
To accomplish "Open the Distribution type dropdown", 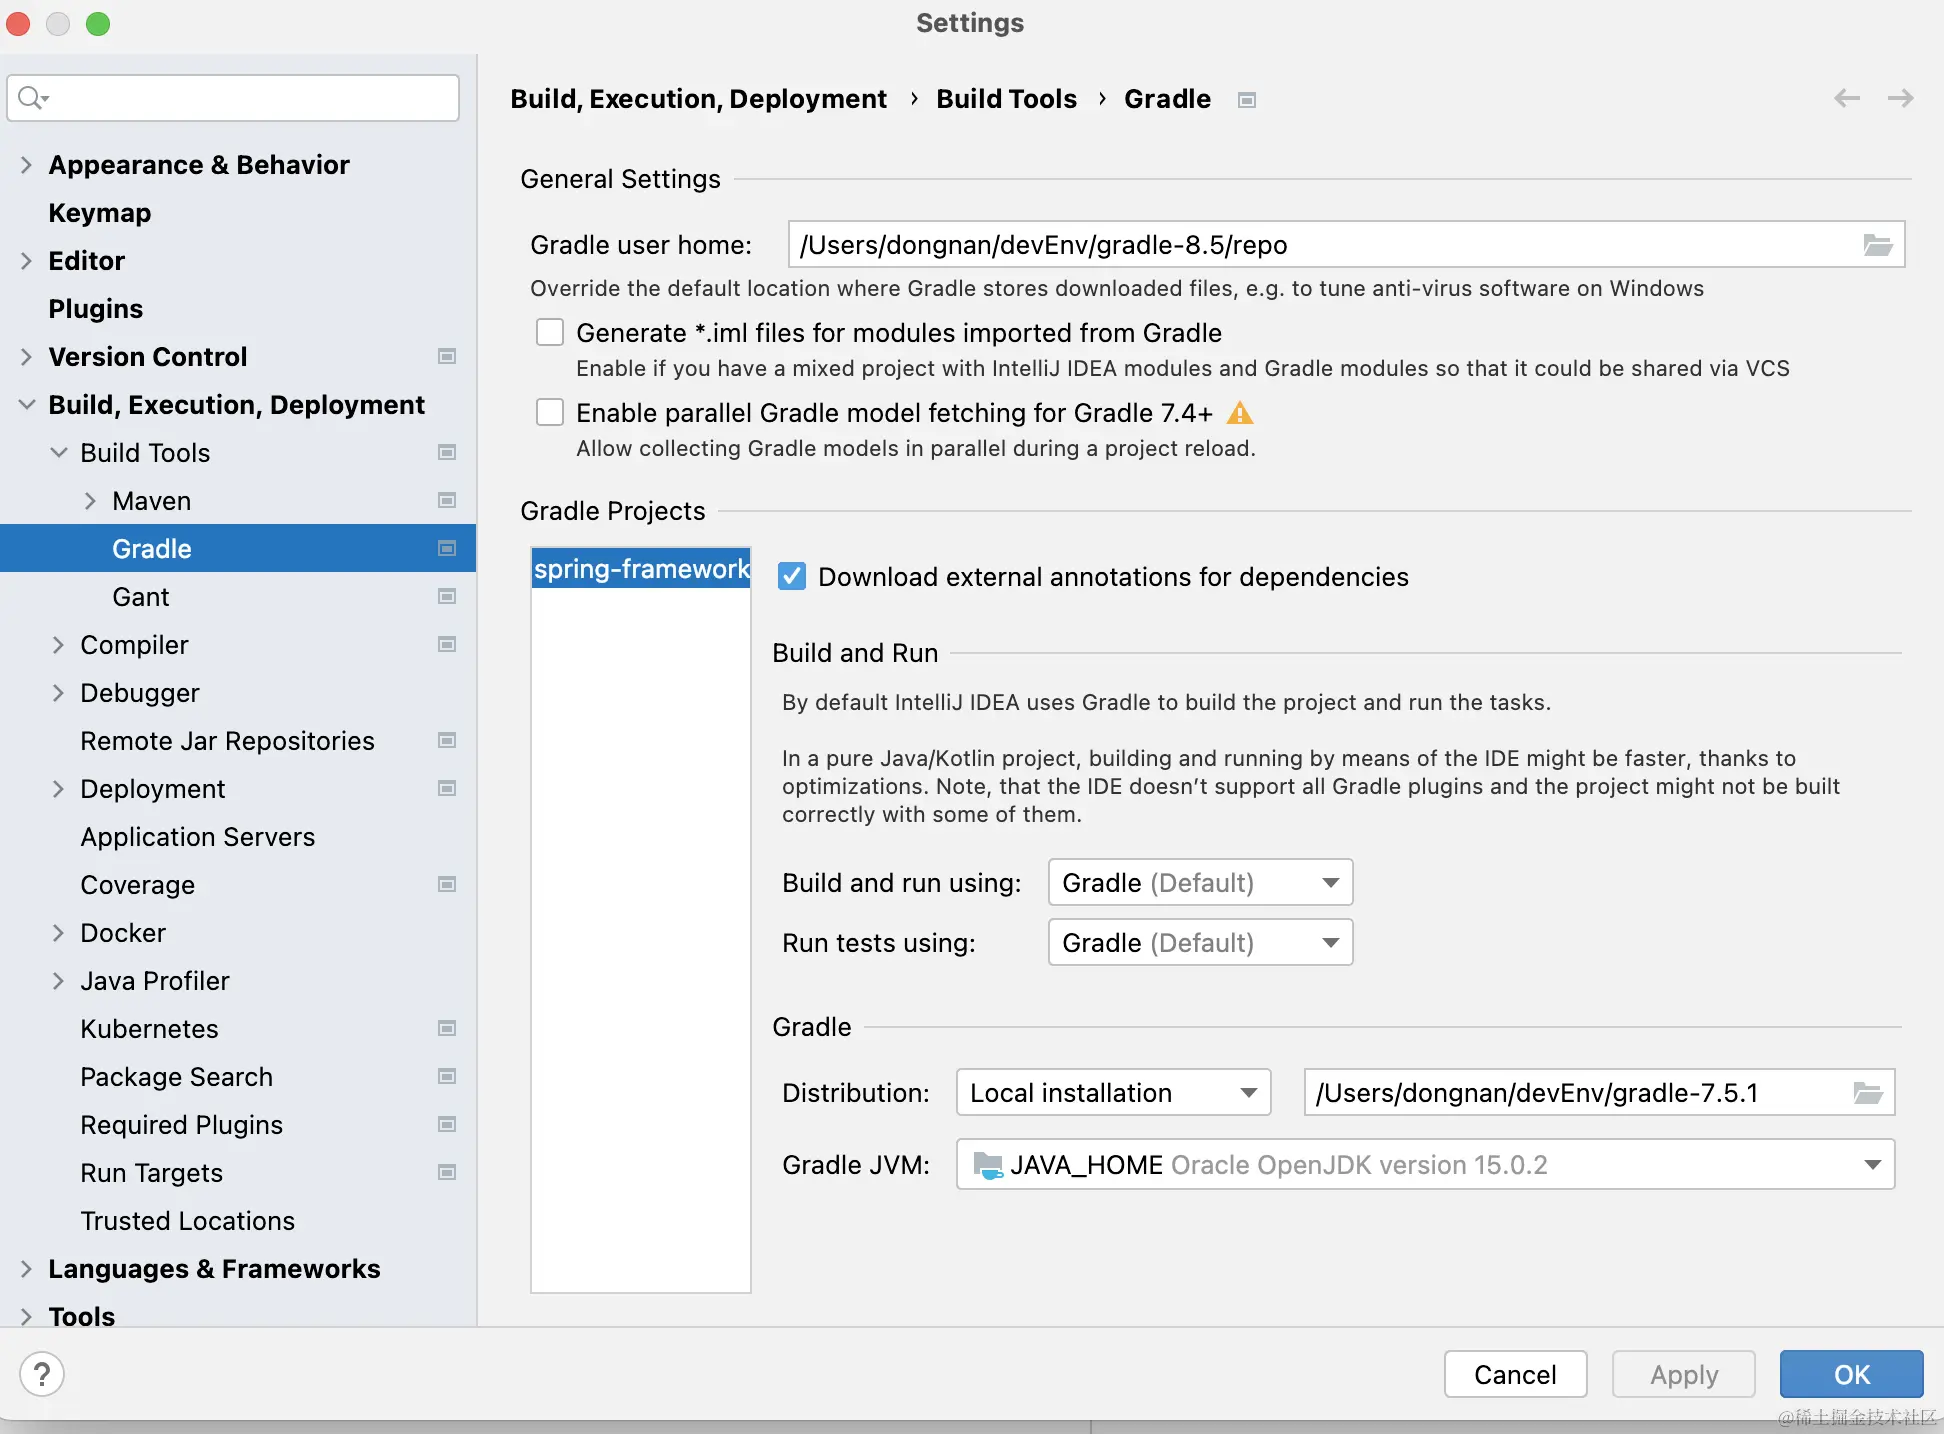I will coord(1112,1093).
